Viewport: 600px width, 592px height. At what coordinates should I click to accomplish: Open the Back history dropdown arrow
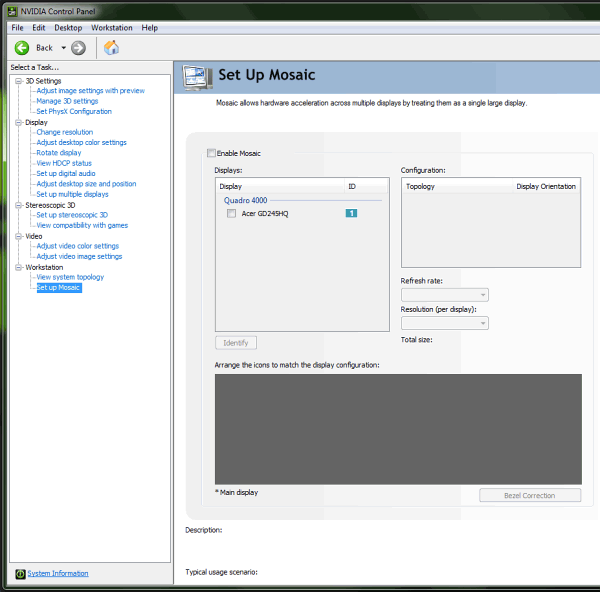coord(64,48)
